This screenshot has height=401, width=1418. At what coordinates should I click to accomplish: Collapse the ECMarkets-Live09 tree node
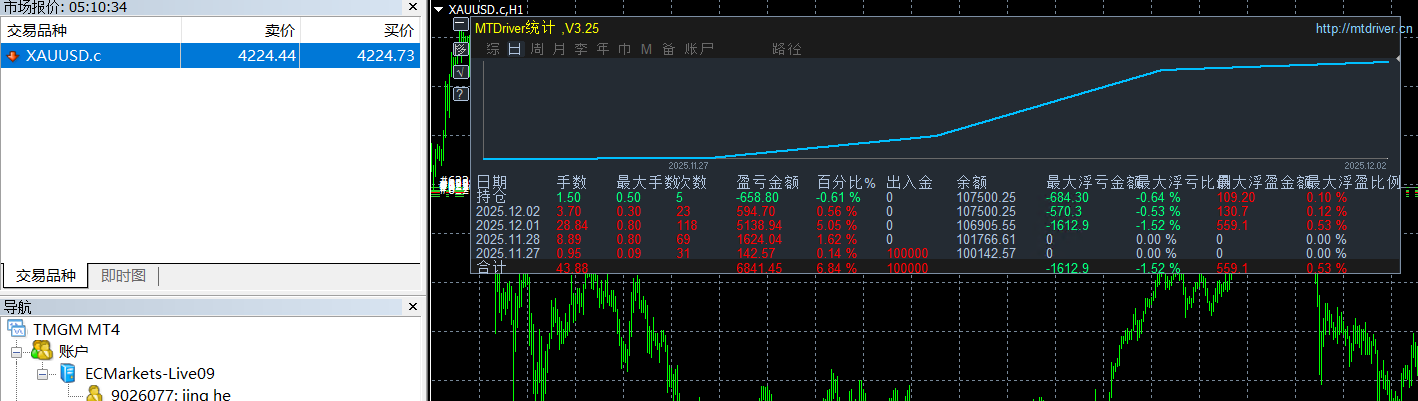(43, 374)
